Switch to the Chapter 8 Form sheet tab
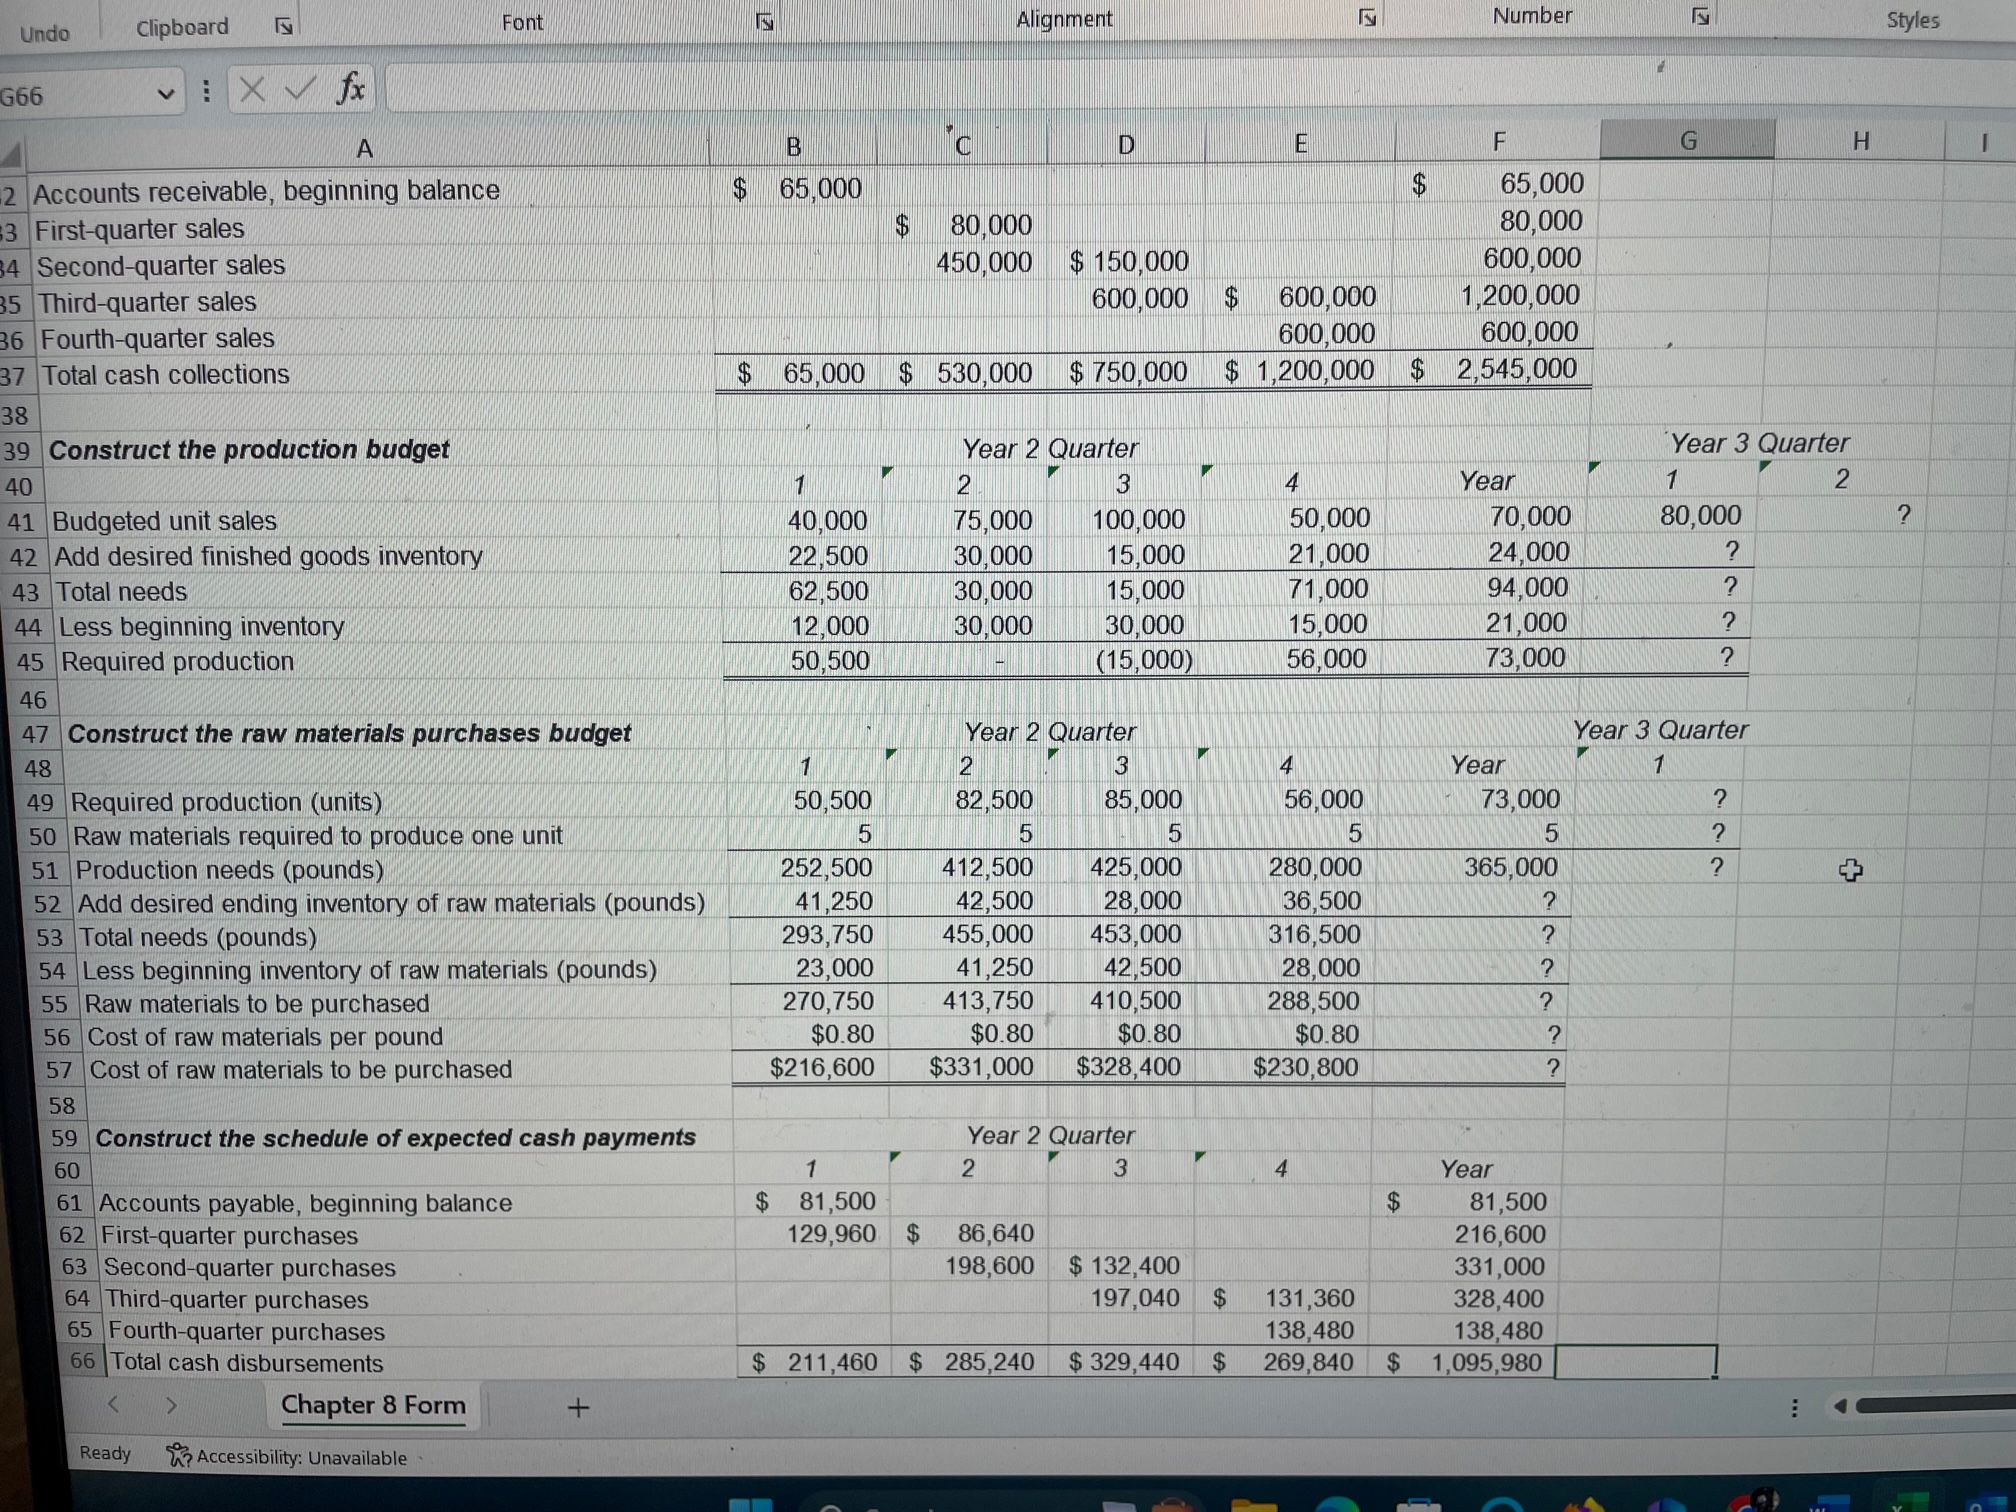The width and height of the screenshot is (2016, 1512). pos(373,1405)
